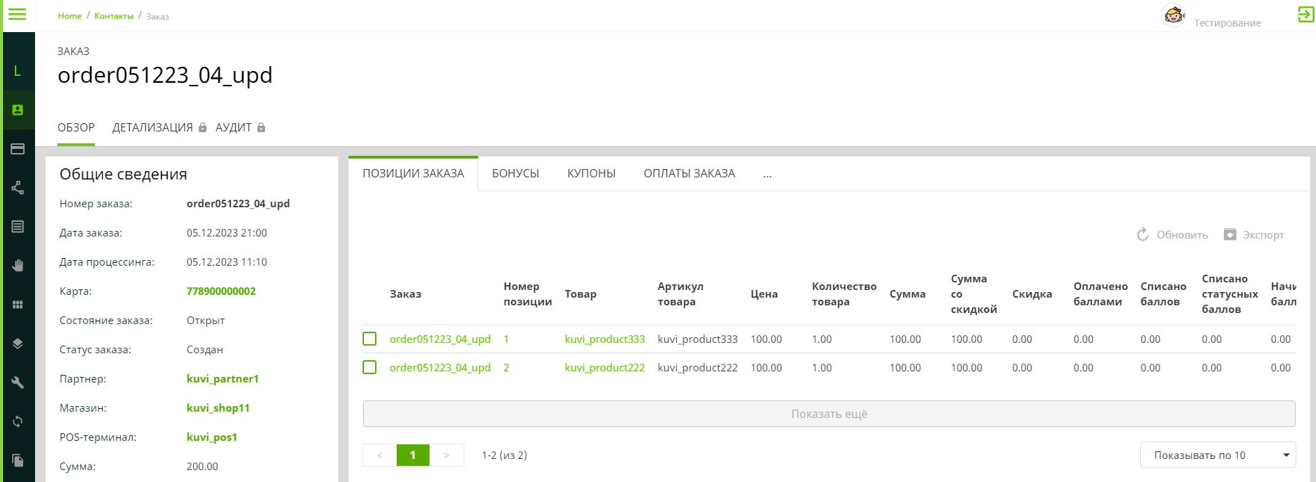Open the "Показывать по 10" dropdown
This screenshot has width=1316, height=482.
tap(1217, 455)
